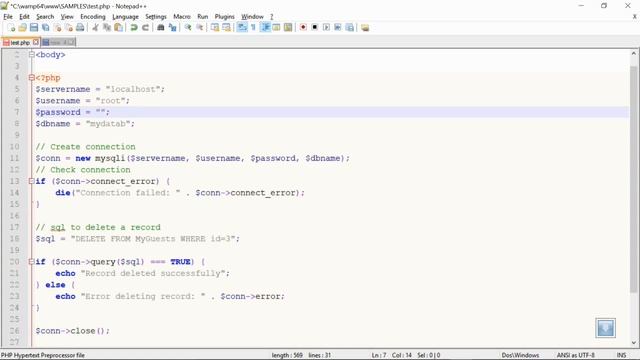Image resolution: width=640 pixels, height=360 pixels.
Task: Click the Run macro multiple times icon
Action: 338,27
